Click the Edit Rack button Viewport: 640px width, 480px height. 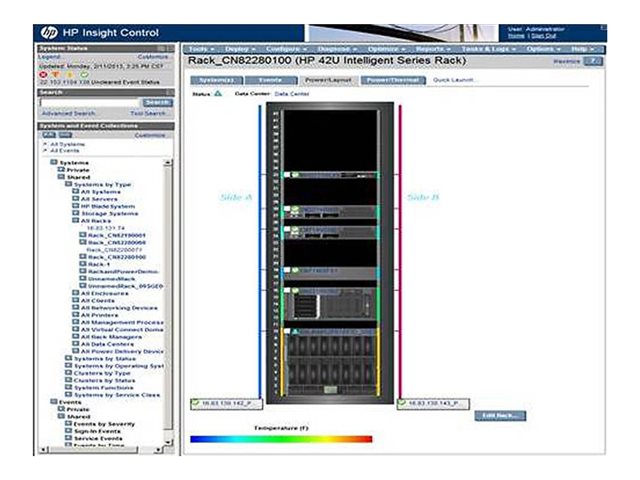click(500, 416)
